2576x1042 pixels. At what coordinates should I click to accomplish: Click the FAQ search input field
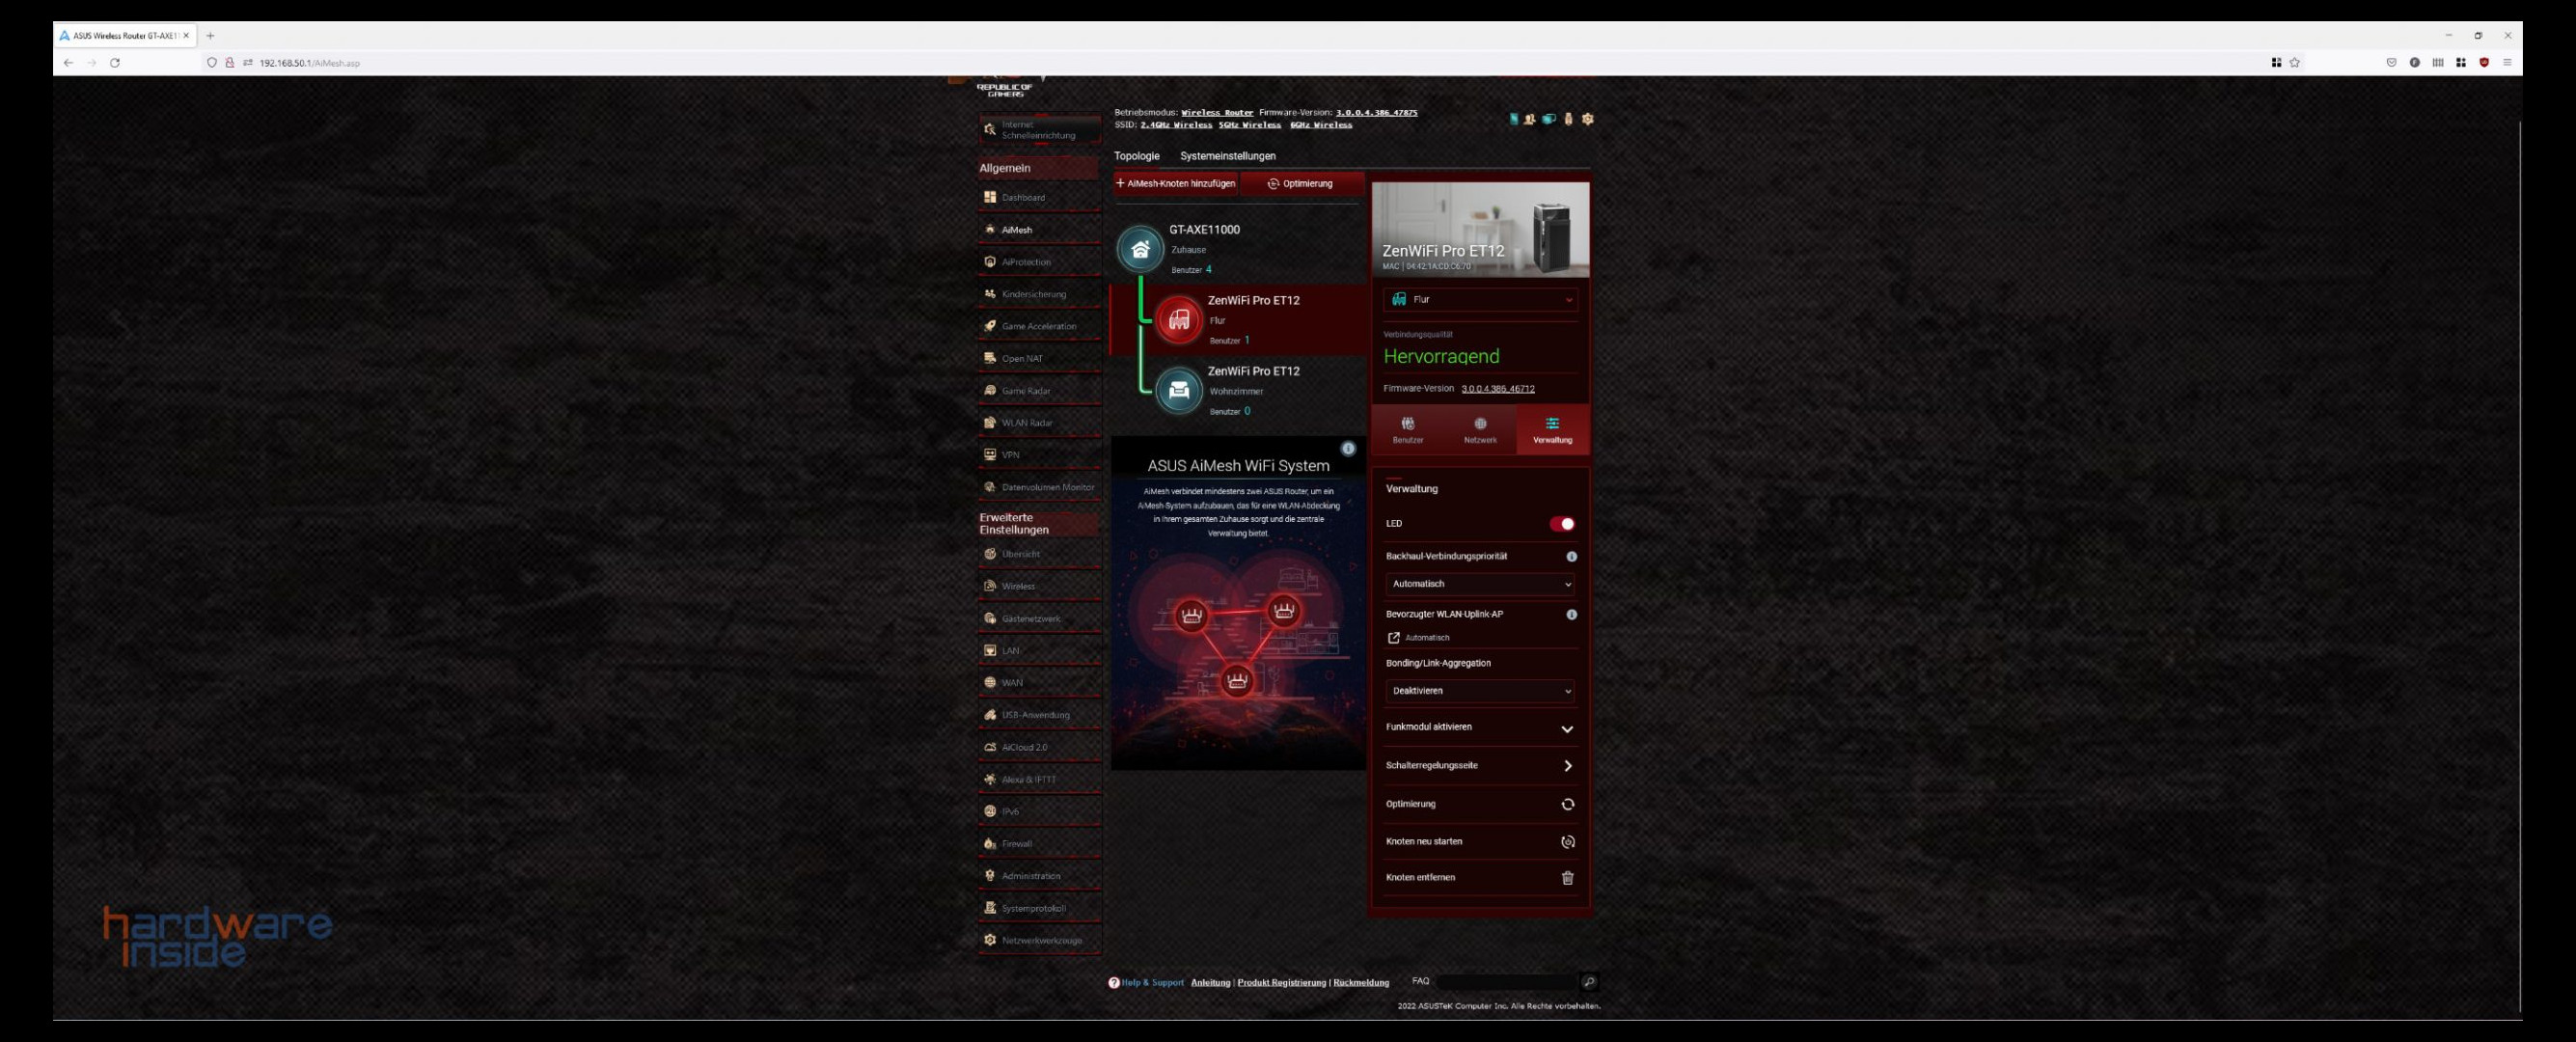(x=1506, y=982)
